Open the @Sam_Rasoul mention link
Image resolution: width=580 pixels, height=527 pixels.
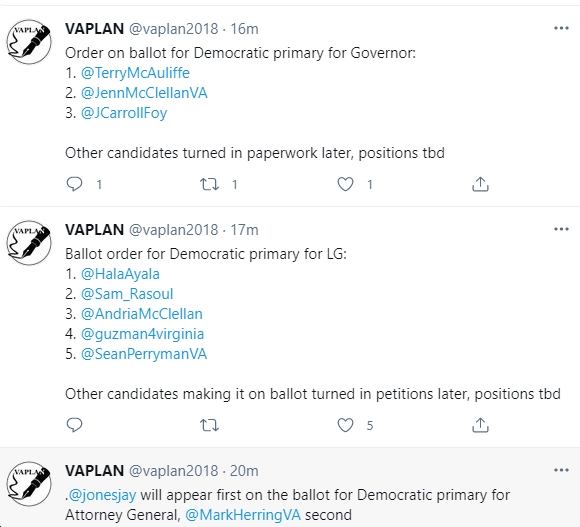[127, 294]
